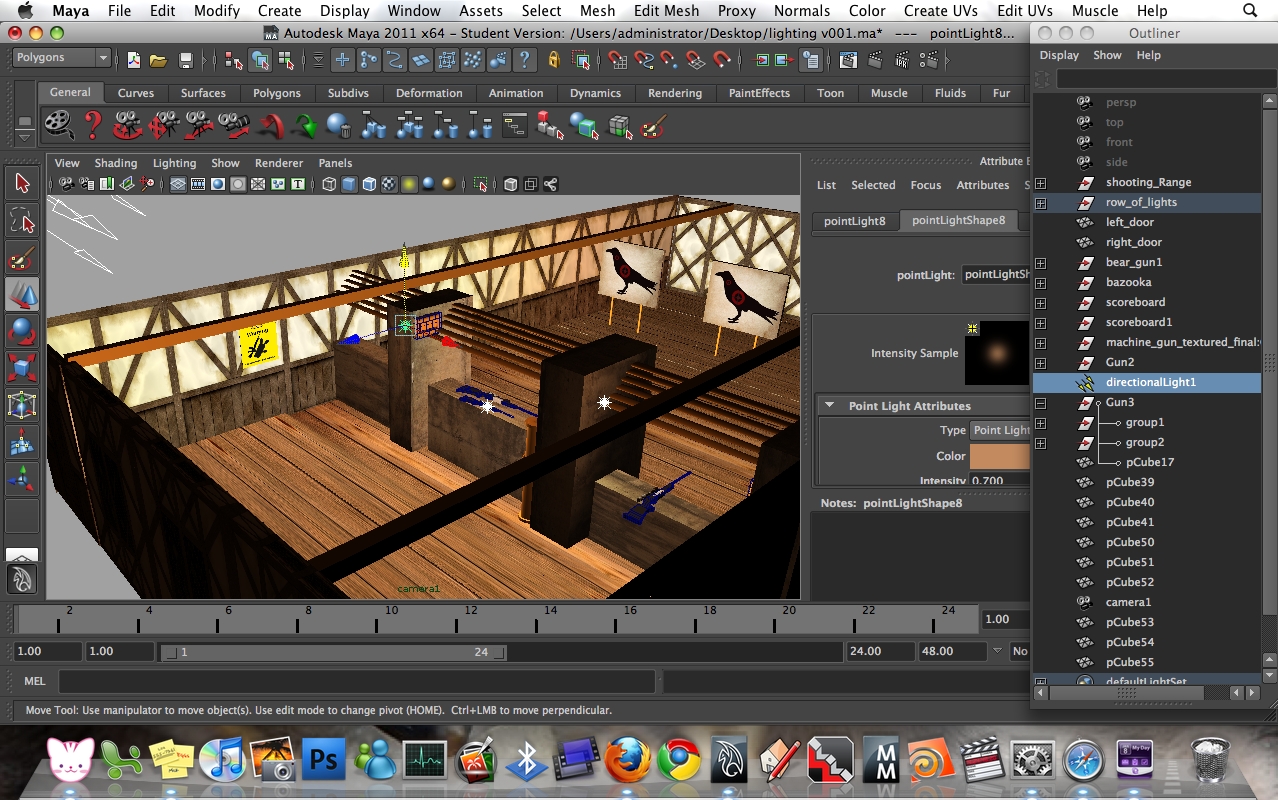Choose the Scale tool in toolbox
Image resolution: width=1278 pixels, height=800 pixels.
tap(22, 368)
